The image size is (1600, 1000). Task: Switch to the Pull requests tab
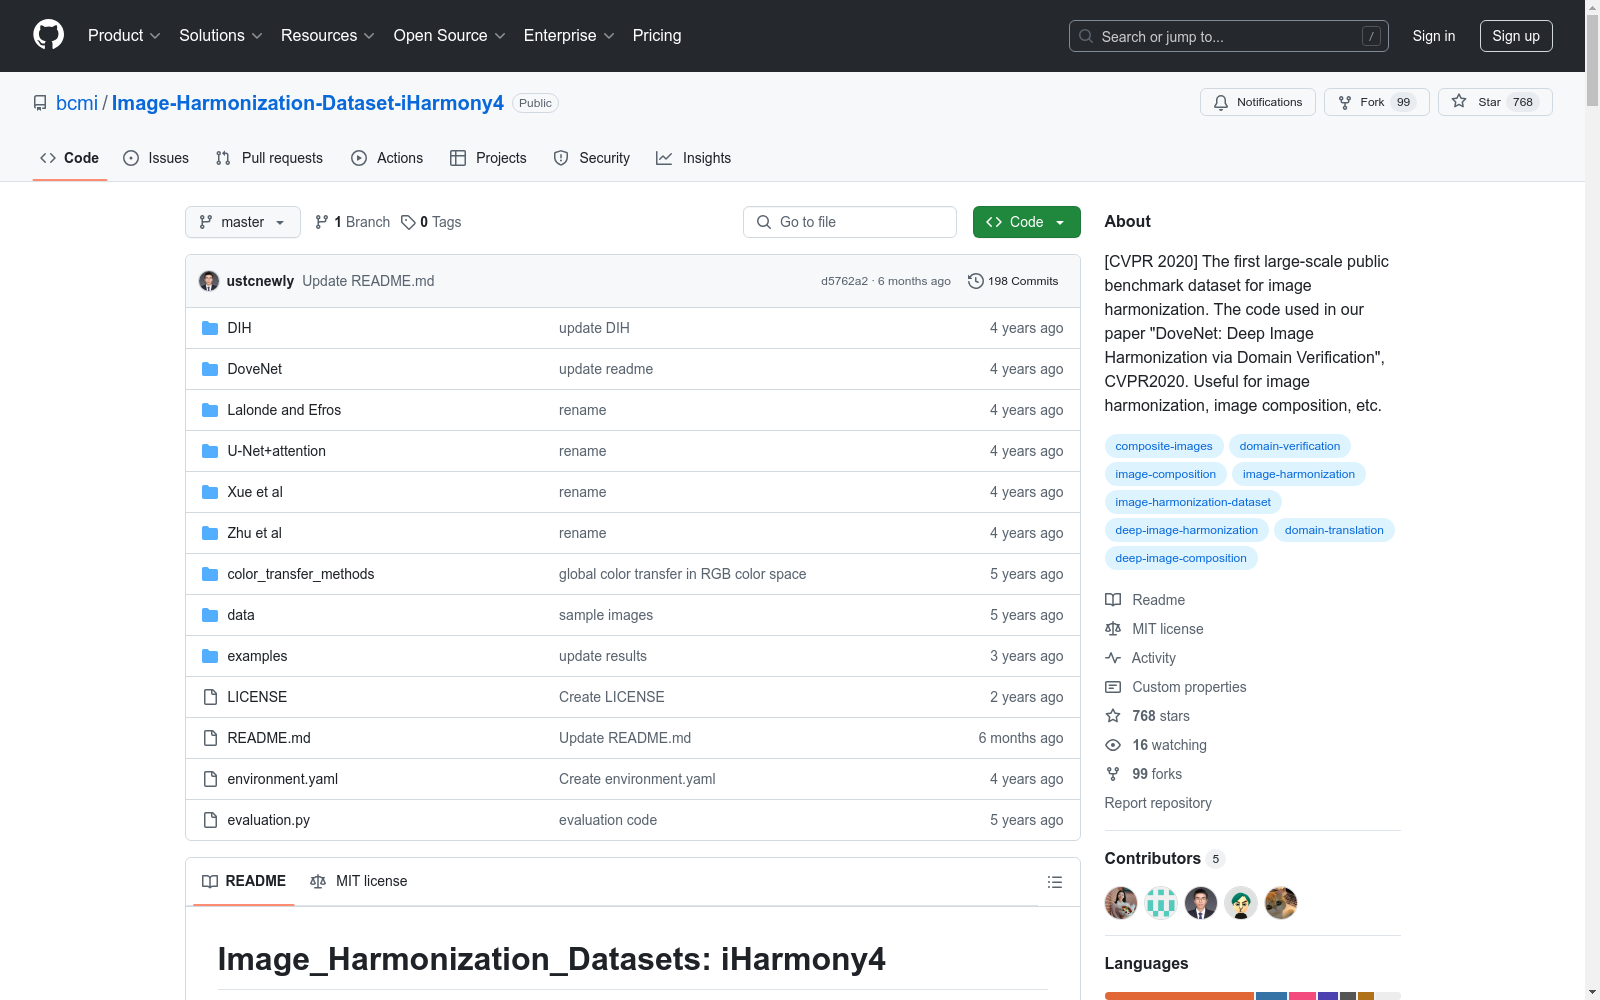point(269,158)
